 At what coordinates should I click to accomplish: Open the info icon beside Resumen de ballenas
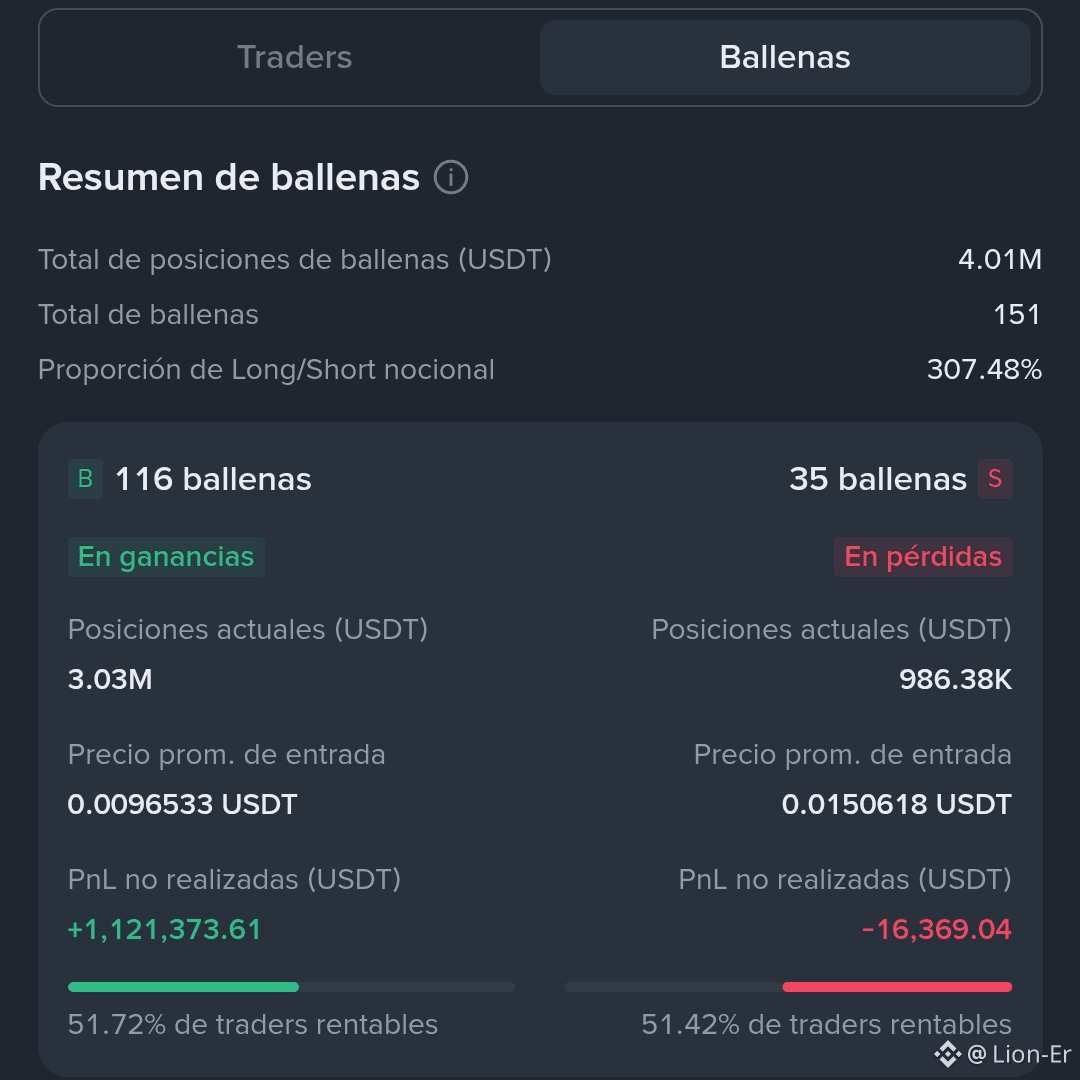pyautogui.click(x=451, y=178)
